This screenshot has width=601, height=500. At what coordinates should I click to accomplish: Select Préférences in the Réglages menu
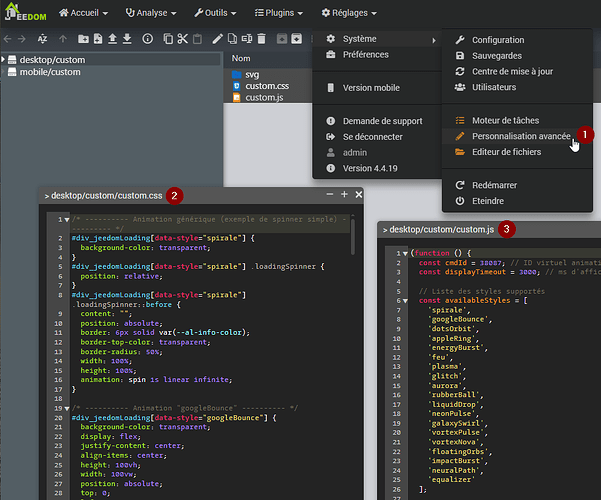tap(377, 54)
